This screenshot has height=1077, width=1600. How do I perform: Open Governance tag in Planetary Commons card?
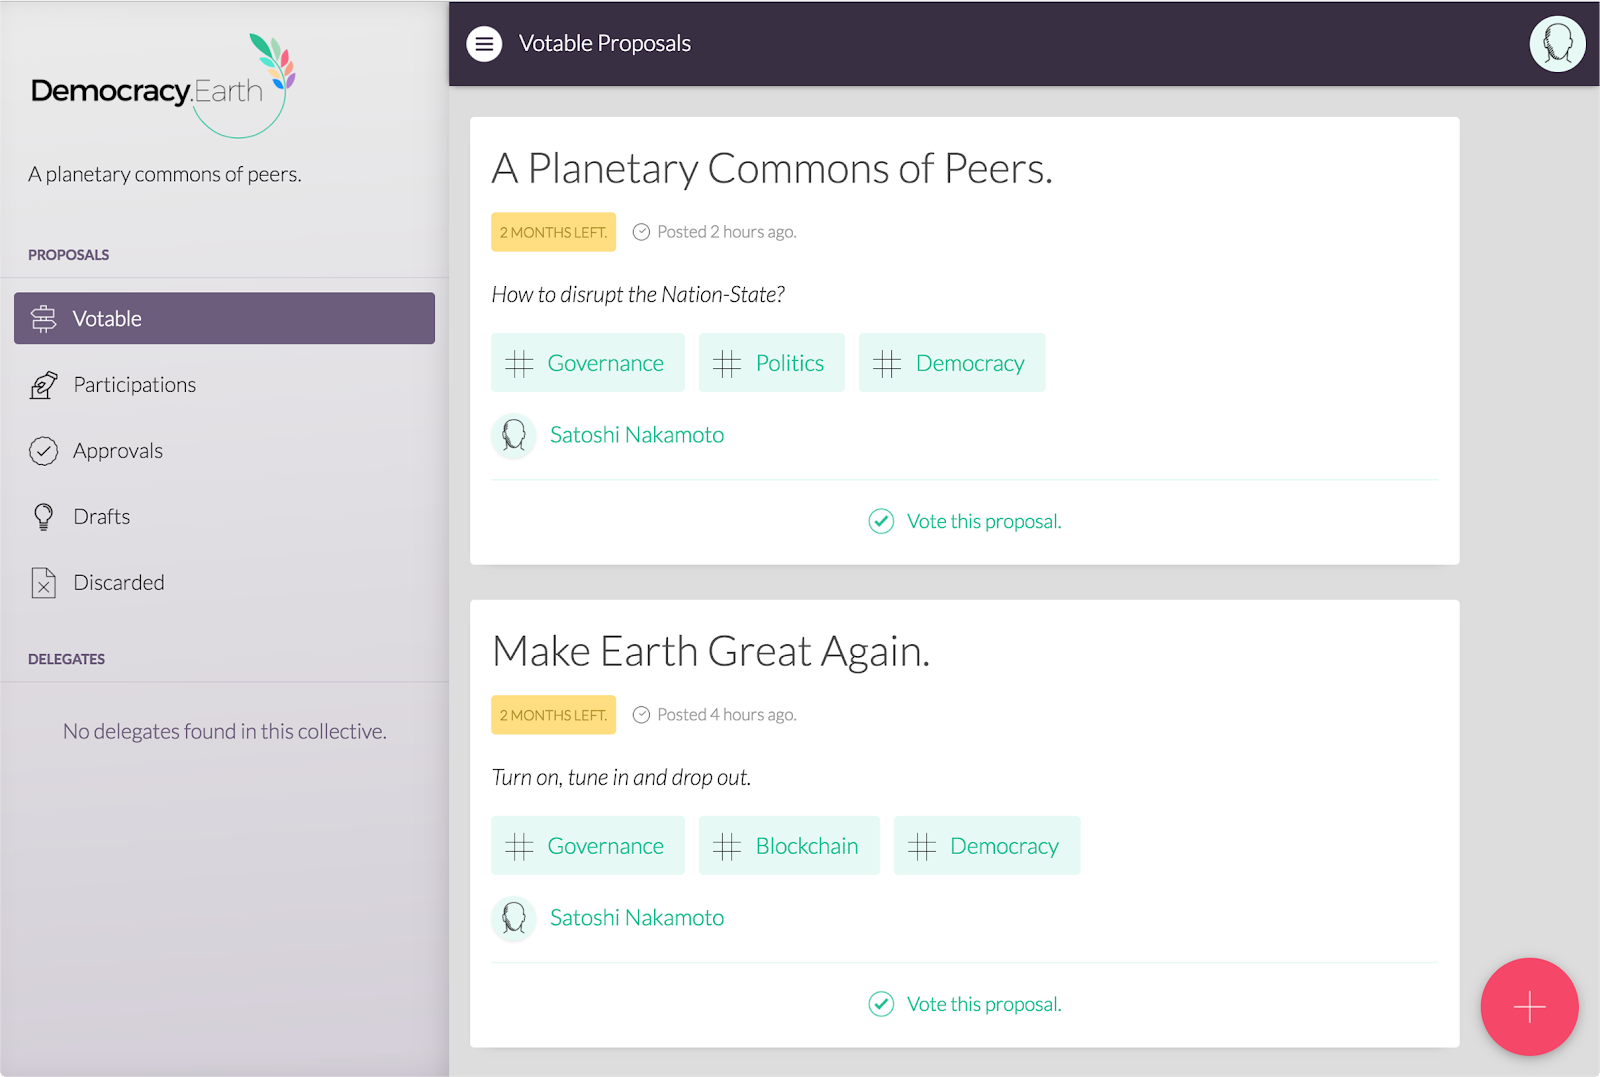(588, 363)
